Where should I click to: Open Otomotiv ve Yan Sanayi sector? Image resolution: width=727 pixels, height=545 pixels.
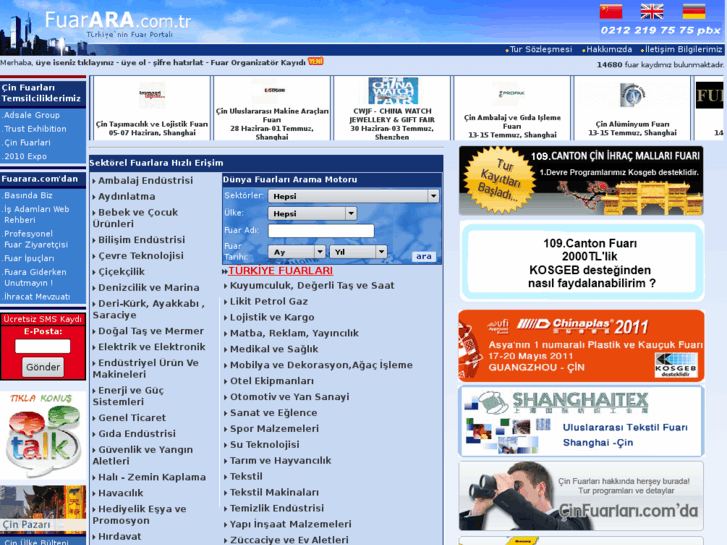tap(290, 397)
